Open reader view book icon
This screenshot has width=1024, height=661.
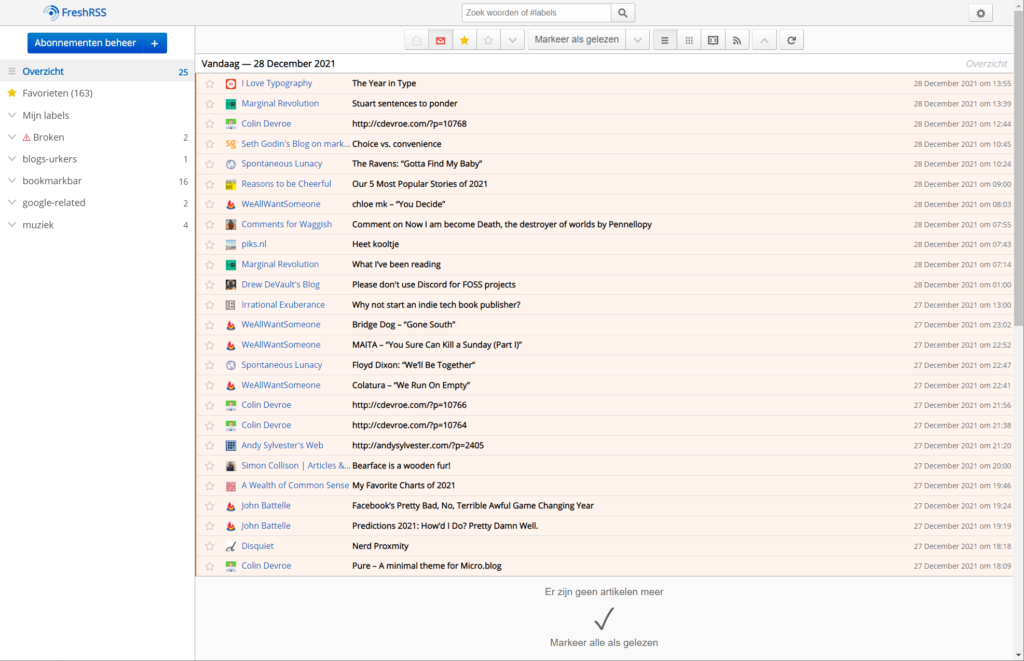713,40
